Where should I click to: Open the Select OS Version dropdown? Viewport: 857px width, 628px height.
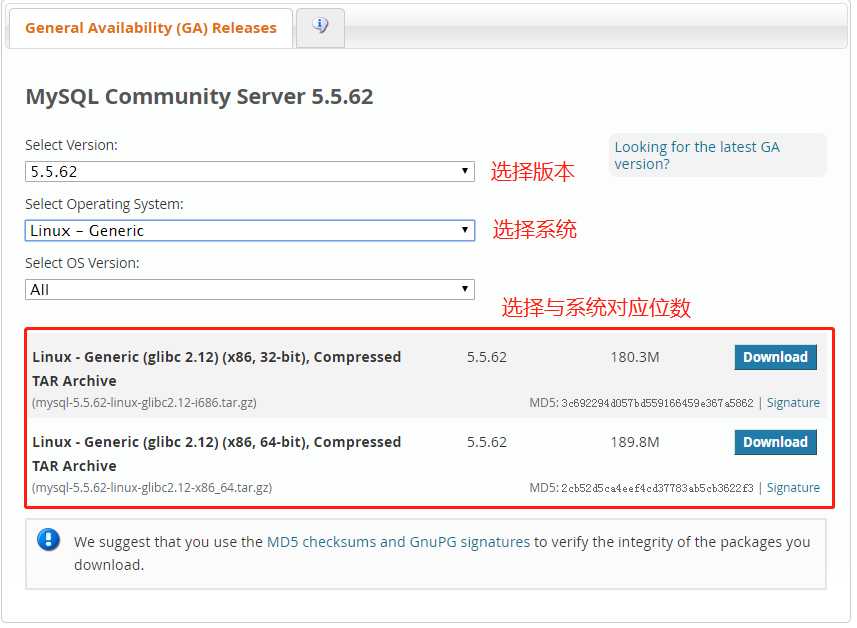250,290
